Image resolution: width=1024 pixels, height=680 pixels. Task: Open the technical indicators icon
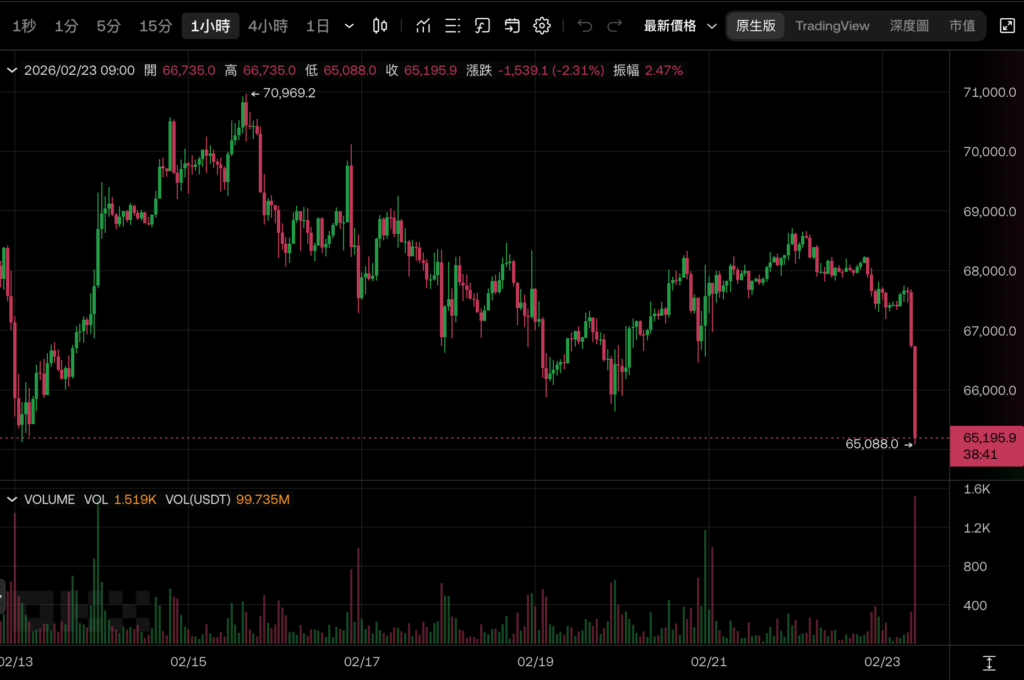(x=424, y=26)
